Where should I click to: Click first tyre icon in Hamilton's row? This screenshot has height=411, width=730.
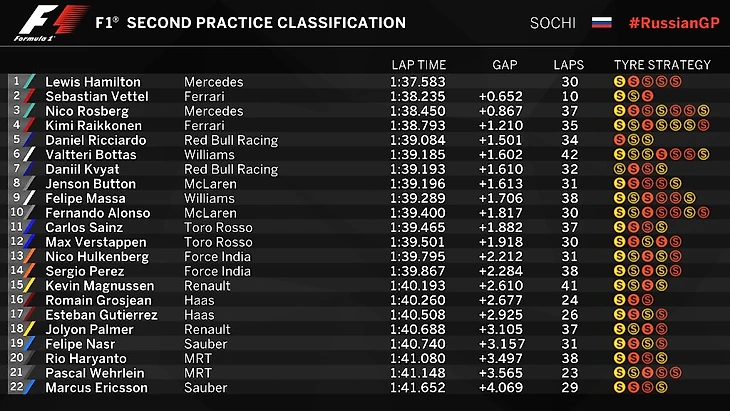pyautogui.click(x=620, y=82)
